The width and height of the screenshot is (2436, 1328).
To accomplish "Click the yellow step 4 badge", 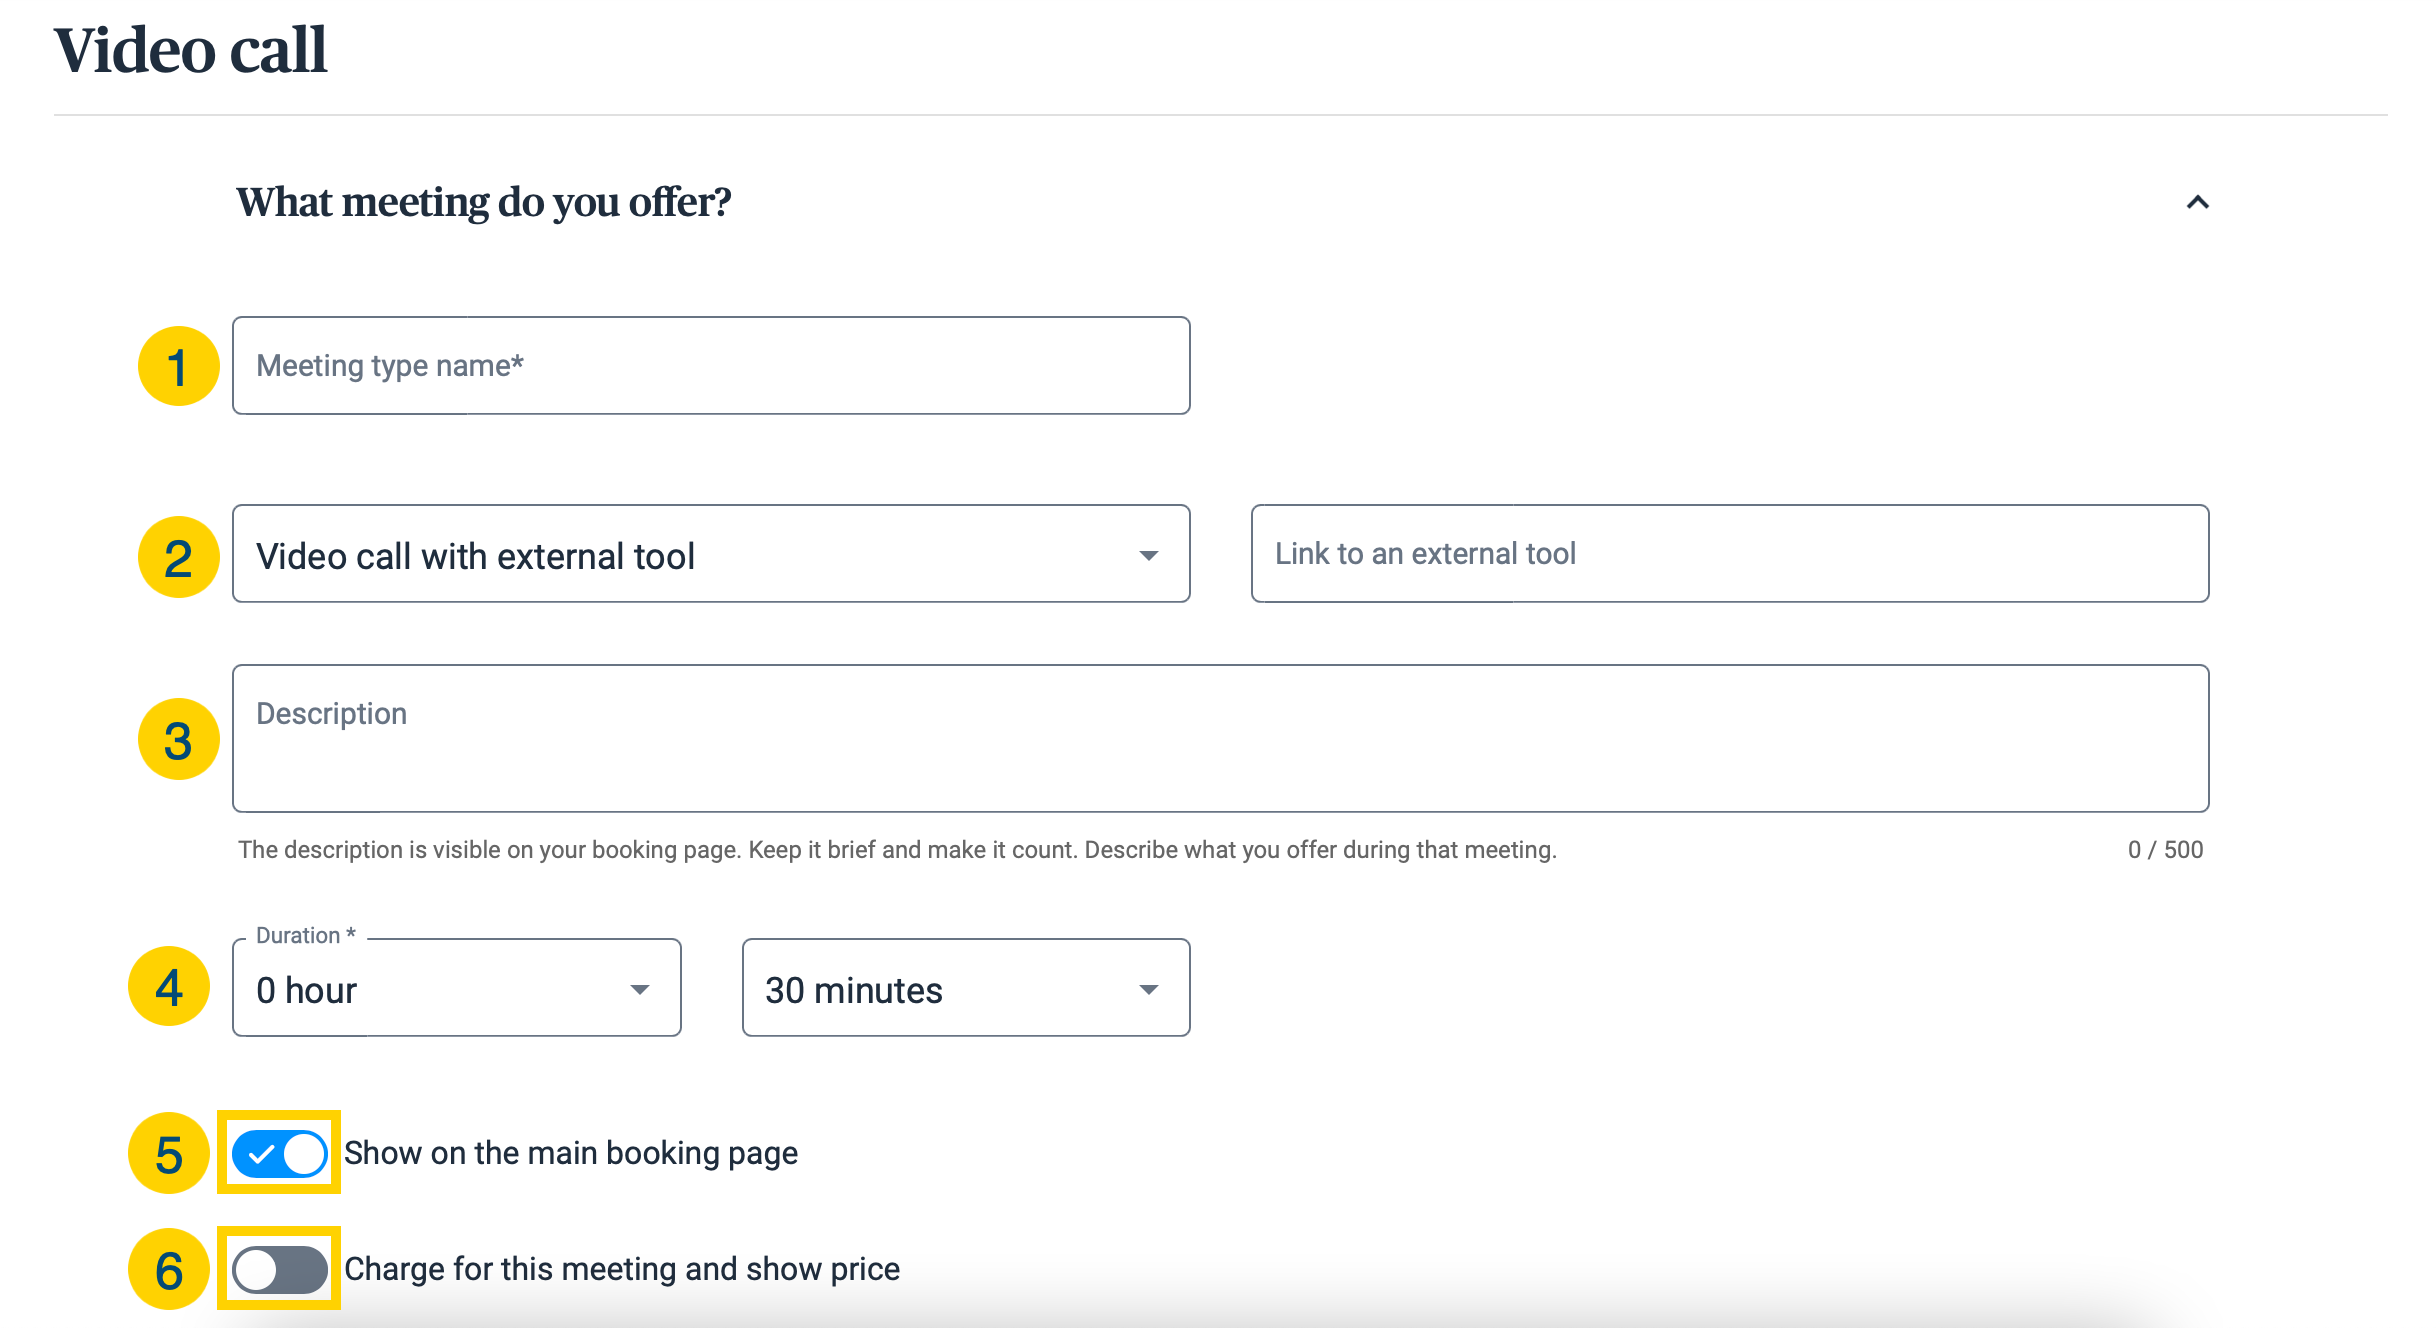I will tap(169, 987).
